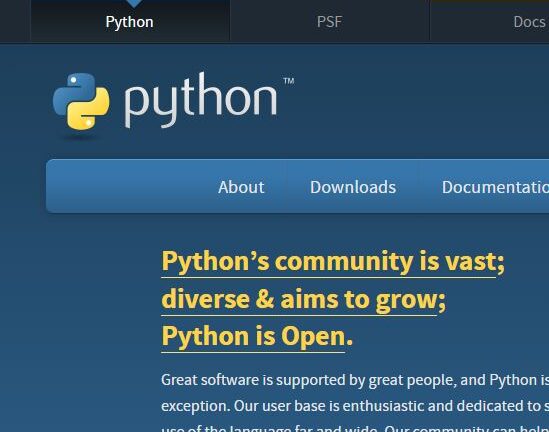Click the Python snake logo icon
Viewport: 549px width, 432px height.
tap(81, 102)
